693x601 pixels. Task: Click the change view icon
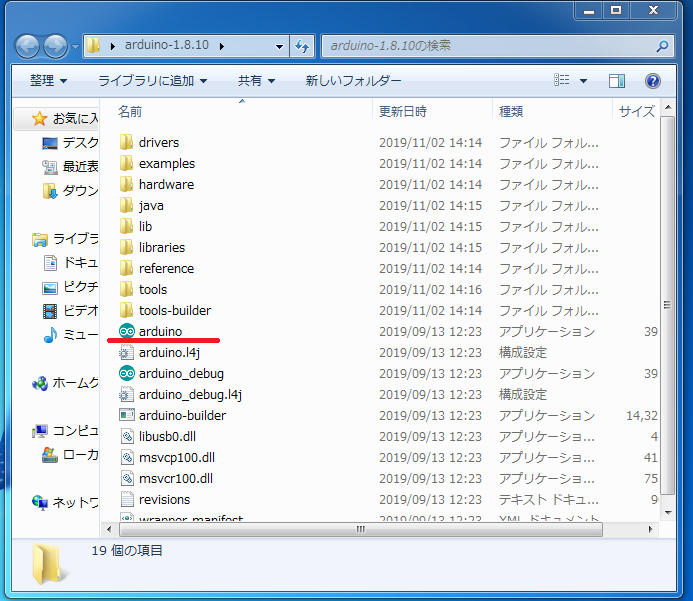pyautogui.click(x=561, y=80)
